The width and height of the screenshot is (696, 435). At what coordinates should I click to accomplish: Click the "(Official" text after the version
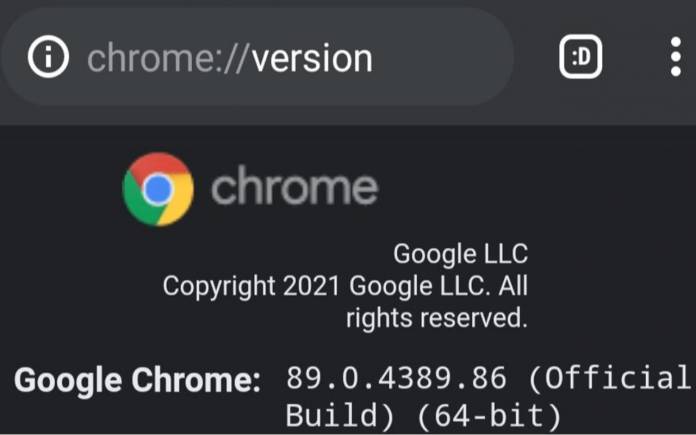click(609, 378)
